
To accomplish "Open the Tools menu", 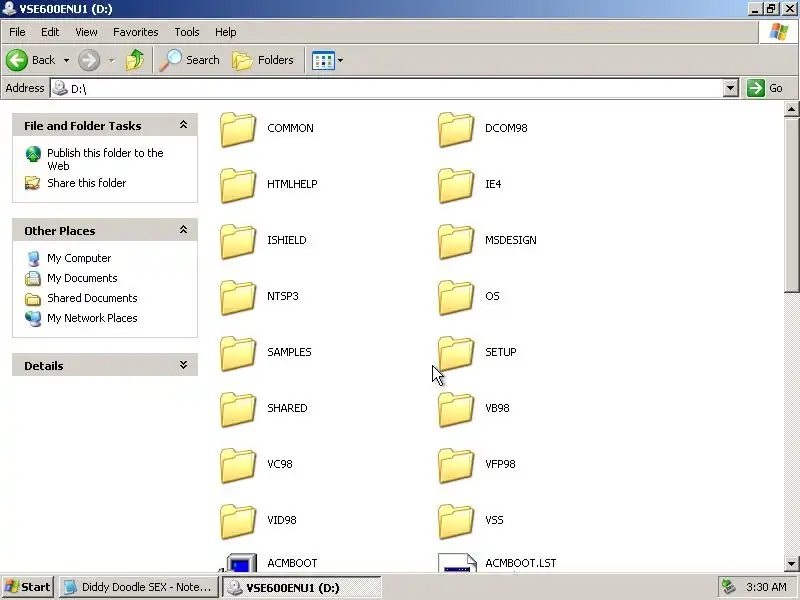I will (x=187, y=32).
